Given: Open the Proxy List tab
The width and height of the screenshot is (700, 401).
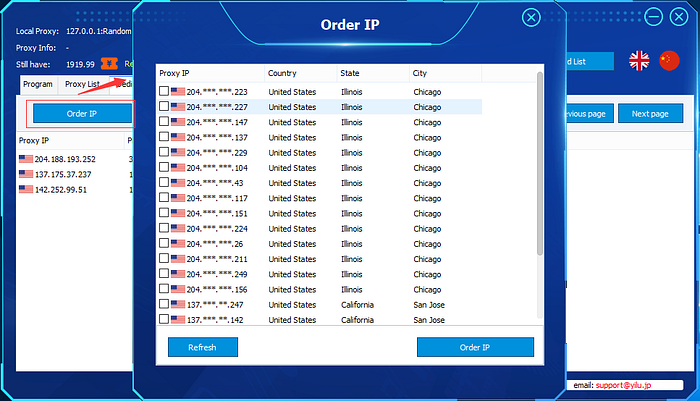Looking at the screenshot, I should click(83, 84).
